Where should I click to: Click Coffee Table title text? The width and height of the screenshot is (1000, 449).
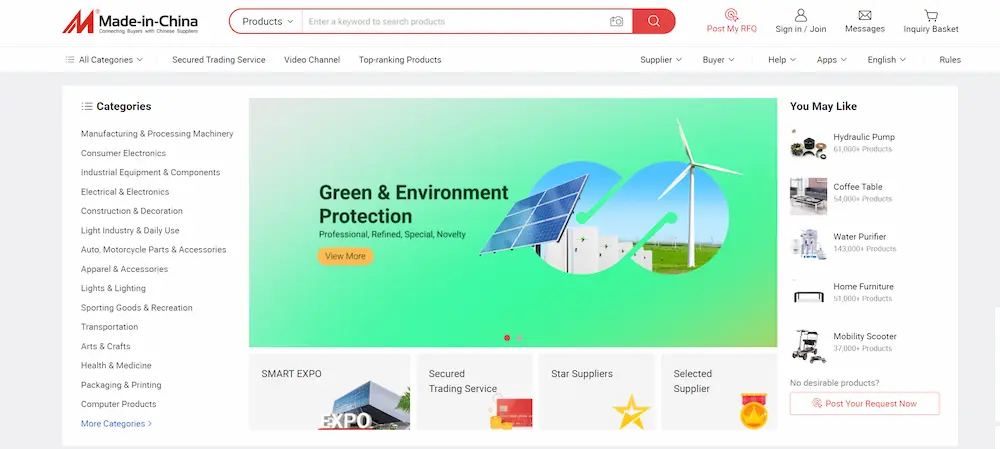858,187
